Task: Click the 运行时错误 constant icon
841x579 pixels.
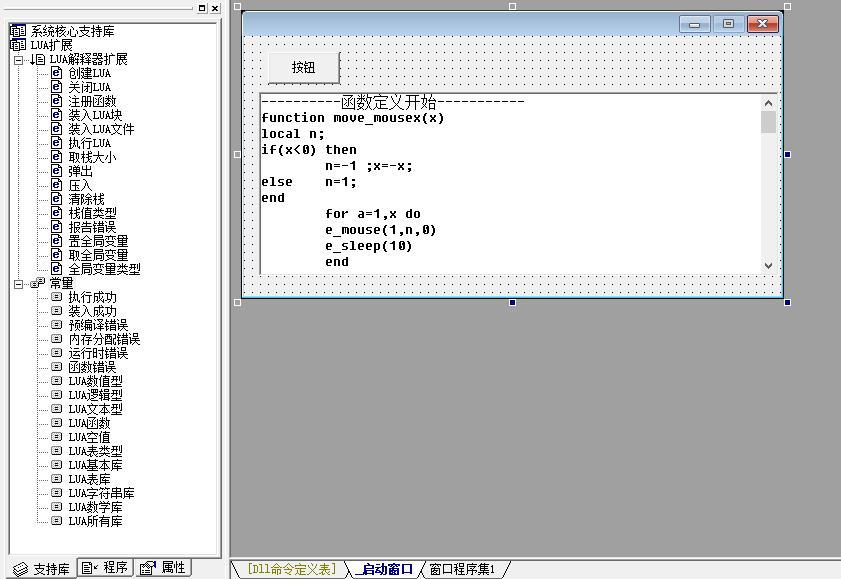Action: click(x=57, y=352)
